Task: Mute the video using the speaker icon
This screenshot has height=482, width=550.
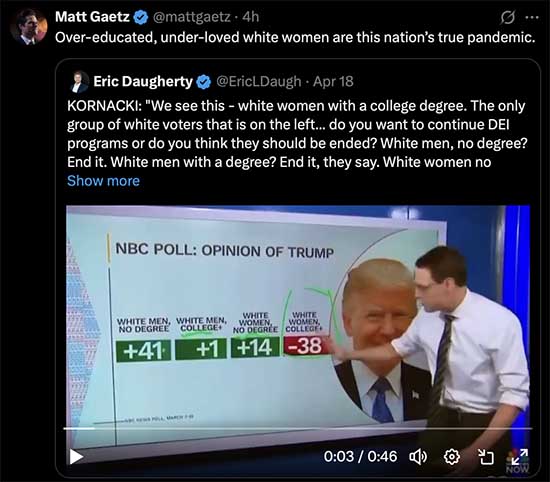Action: pyautogui.click(x=418, y=457)
